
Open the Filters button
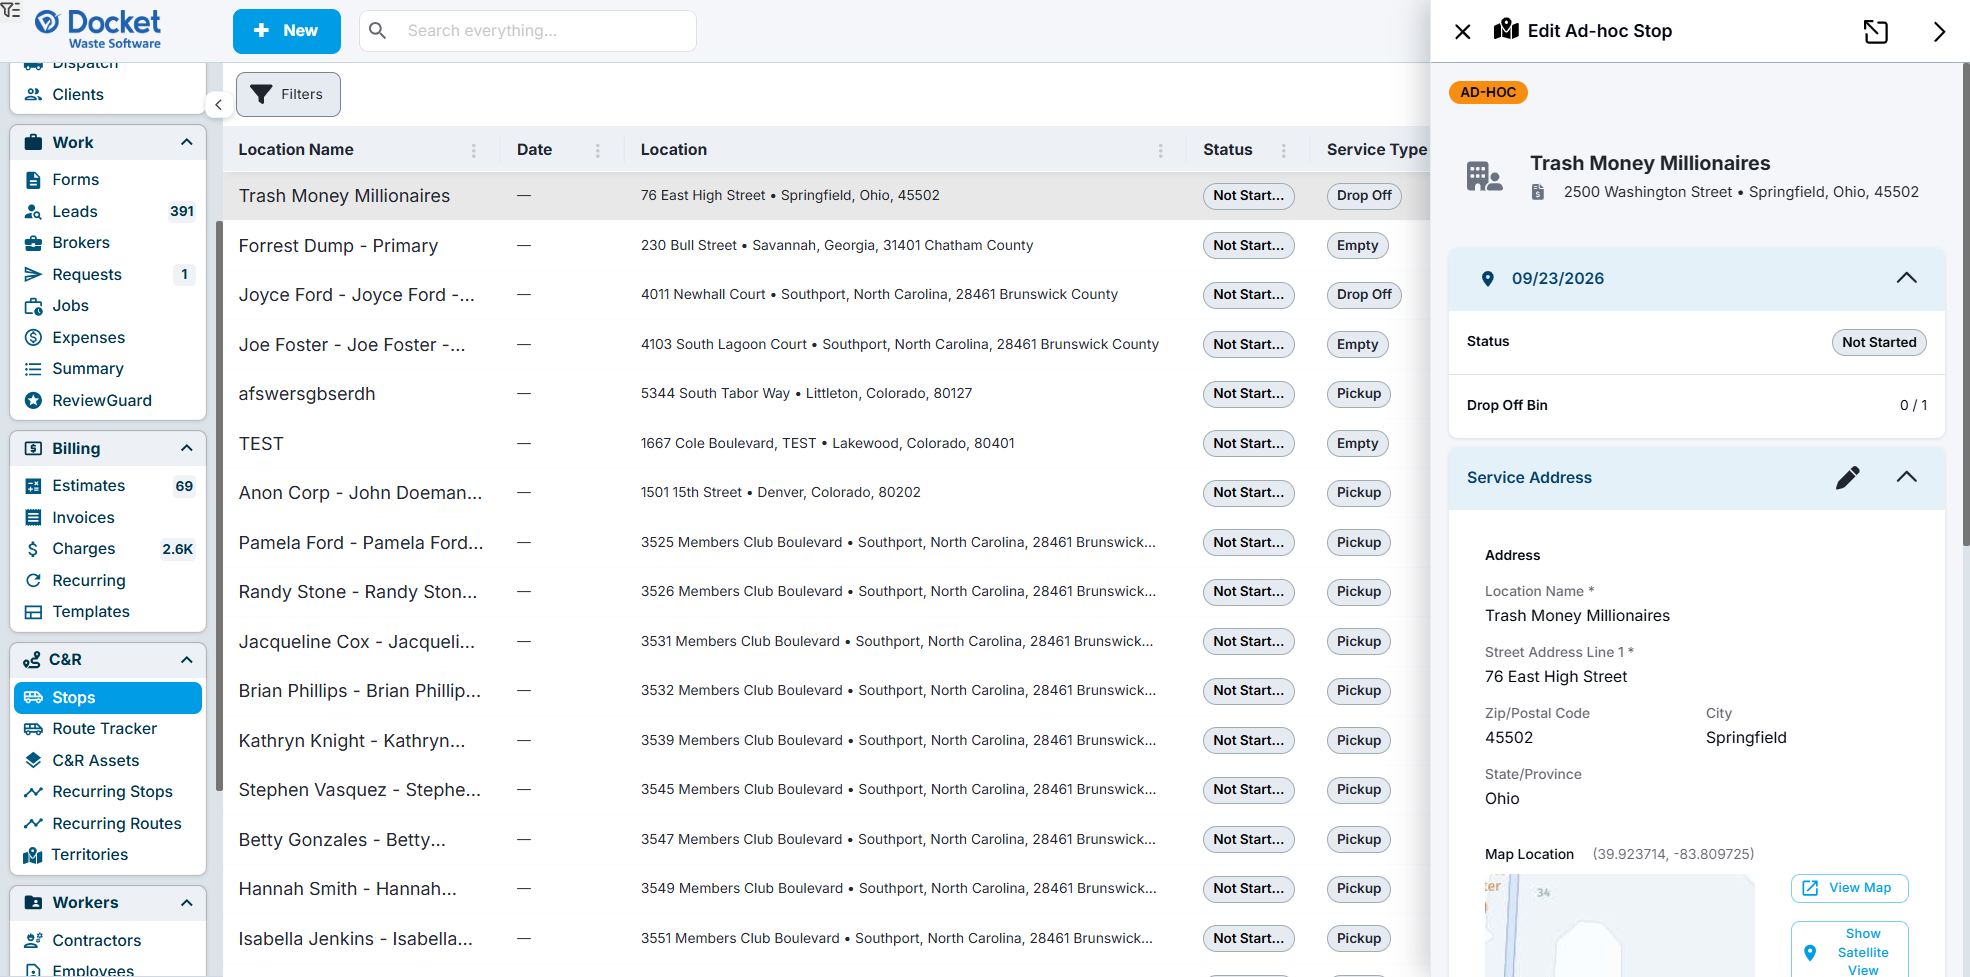[x=288, y=94]
